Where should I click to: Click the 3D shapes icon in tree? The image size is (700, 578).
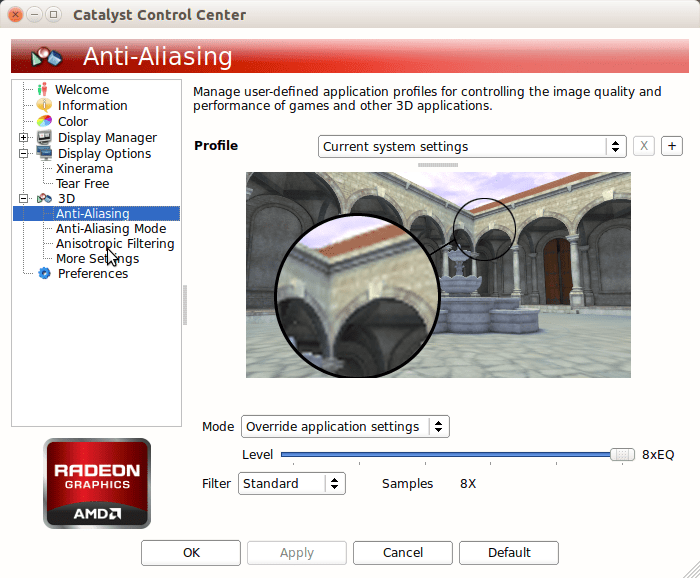click(44, 198)
